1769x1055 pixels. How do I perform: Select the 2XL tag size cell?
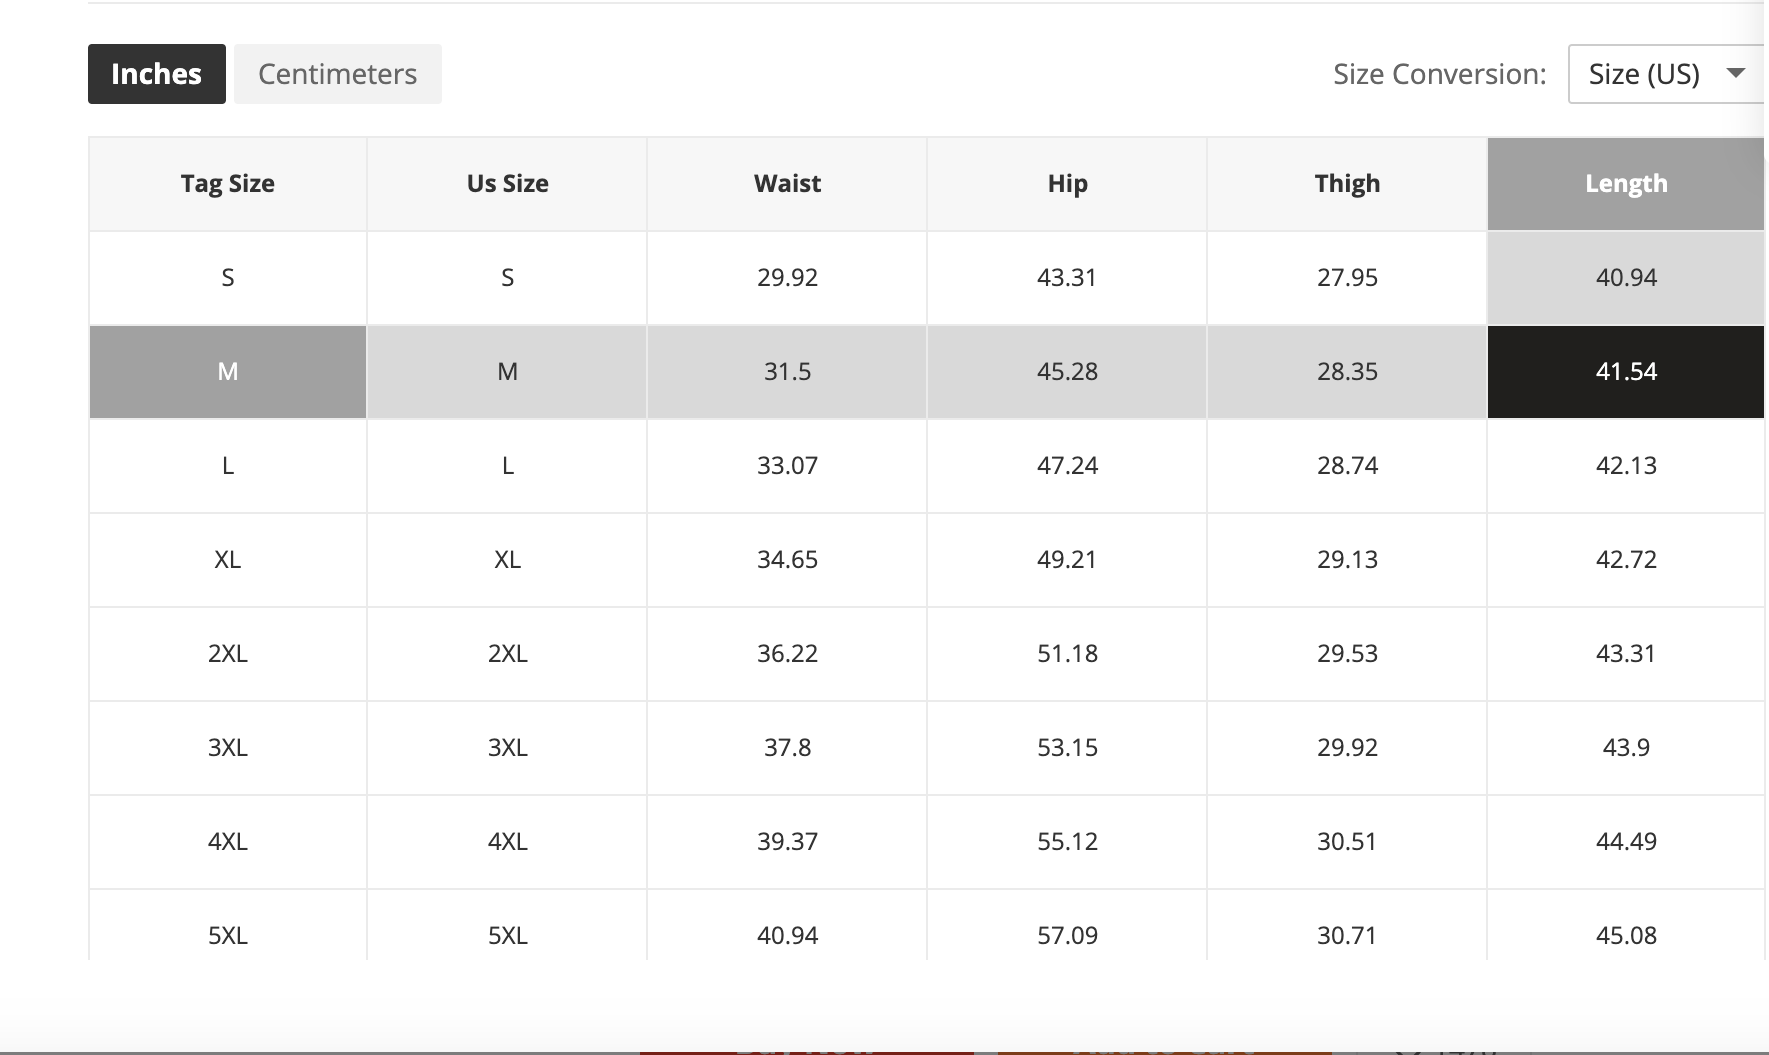(x=228, y=654)
